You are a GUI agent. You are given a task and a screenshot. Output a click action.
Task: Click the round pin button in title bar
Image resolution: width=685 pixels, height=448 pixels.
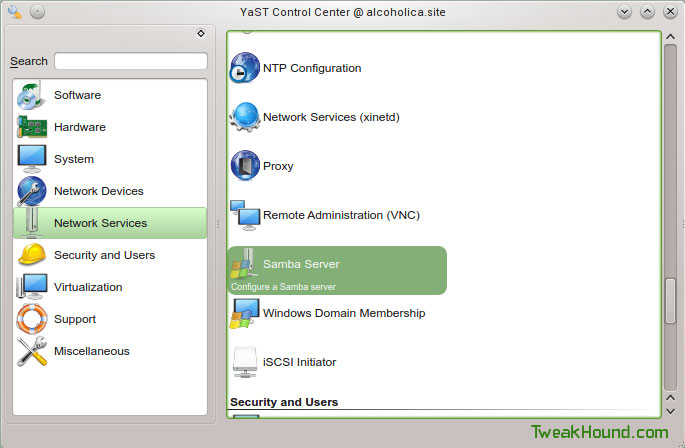pyautogui.click(x=38, y=12)
